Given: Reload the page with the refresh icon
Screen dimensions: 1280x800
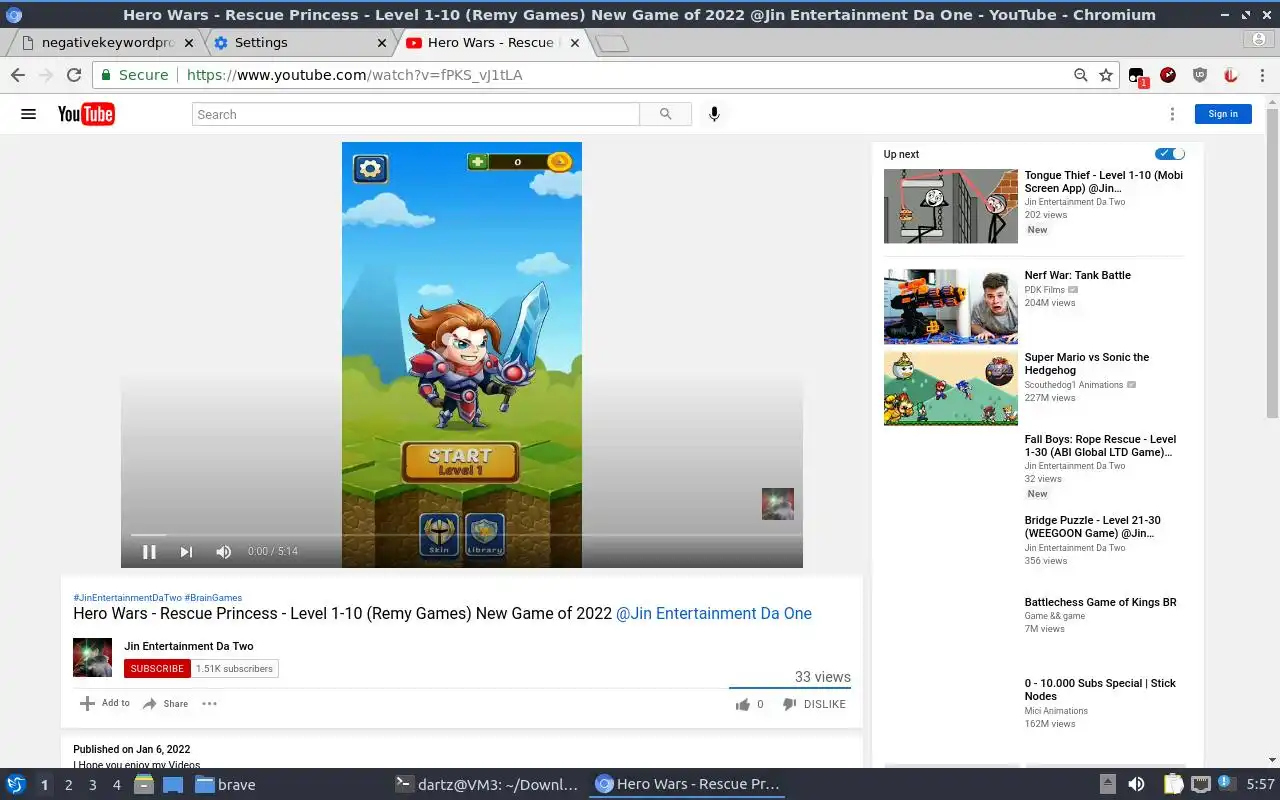Looking at the screenshot, I should pos(73,75).
